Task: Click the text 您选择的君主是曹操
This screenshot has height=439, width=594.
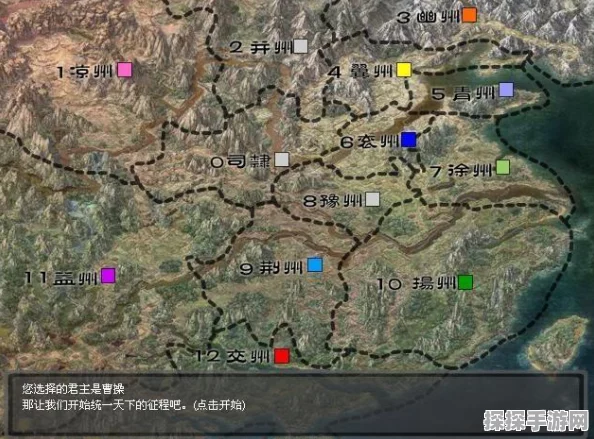Action: pyautogui.click(x=73, y=389)
